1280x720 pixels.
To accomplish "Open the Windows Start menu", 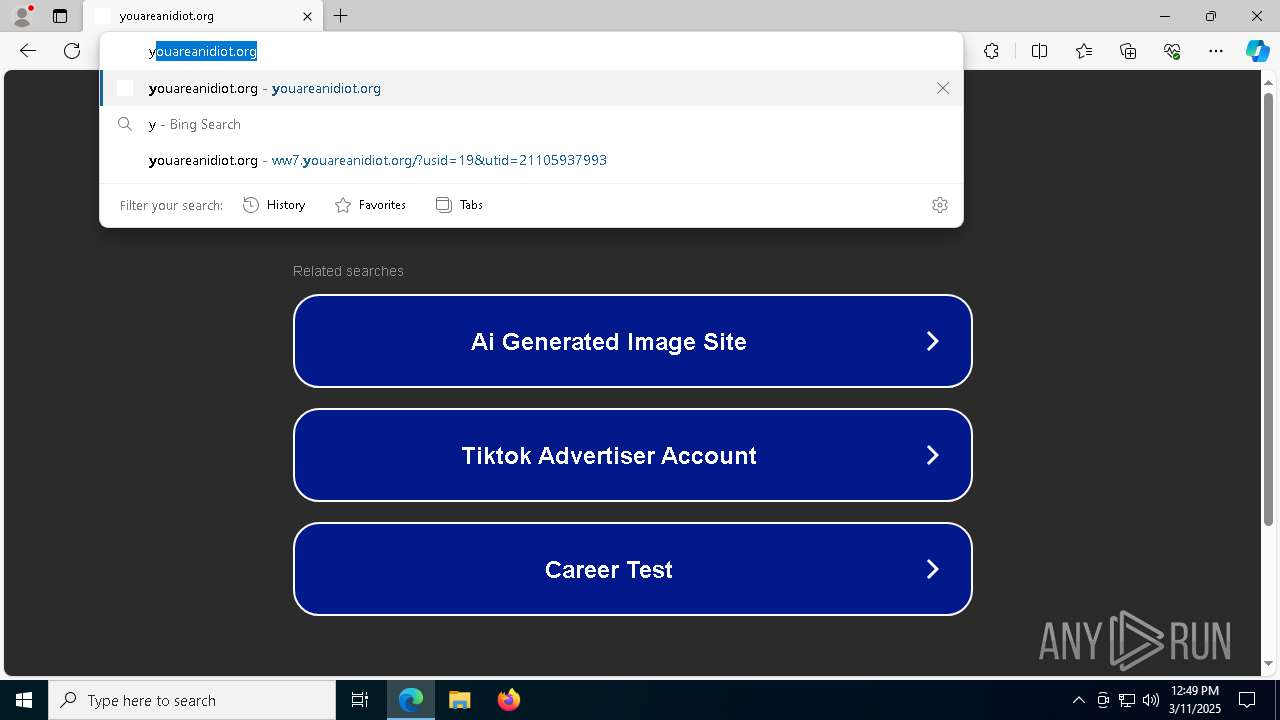I will point(24,700).
